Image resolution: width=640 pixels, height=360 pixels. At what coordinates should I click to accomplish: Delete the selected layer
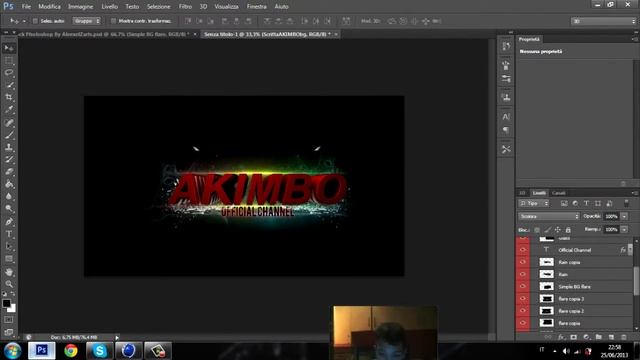(624, 337)
